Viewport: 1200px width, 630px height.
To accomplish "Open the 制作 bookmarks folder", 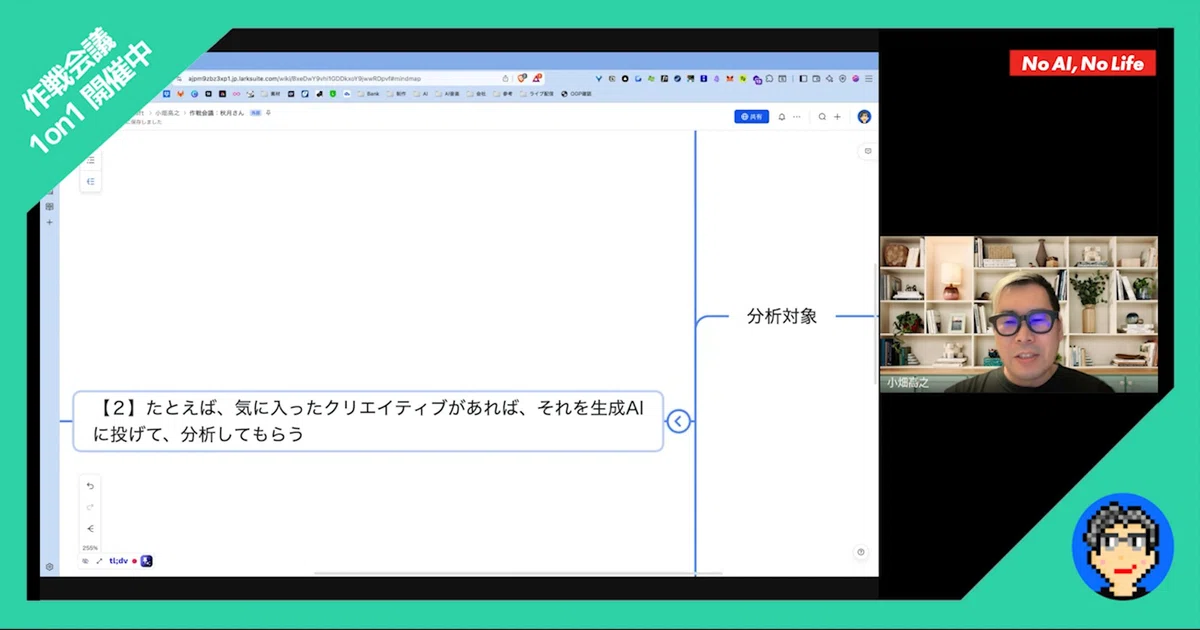I will point(397,94).
